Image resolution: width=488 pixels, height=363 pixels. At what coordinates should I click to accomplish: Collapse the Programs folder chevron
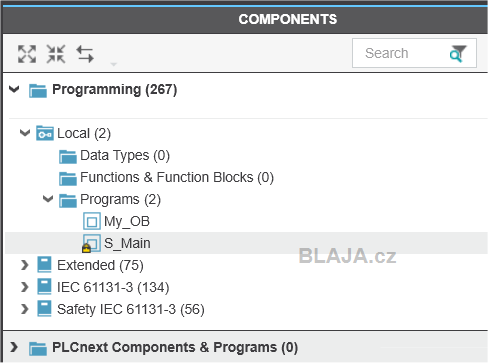[48, 199]
